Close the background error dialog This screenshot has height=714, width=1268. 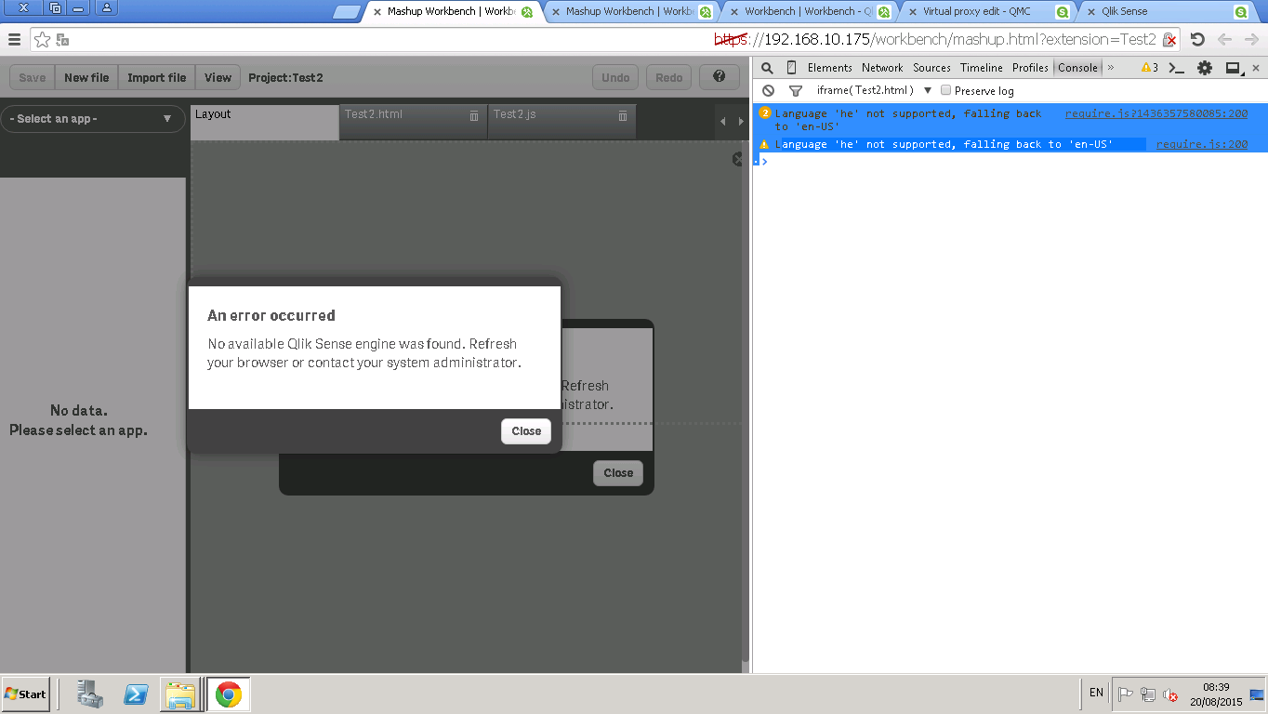[x=618, y=473]
